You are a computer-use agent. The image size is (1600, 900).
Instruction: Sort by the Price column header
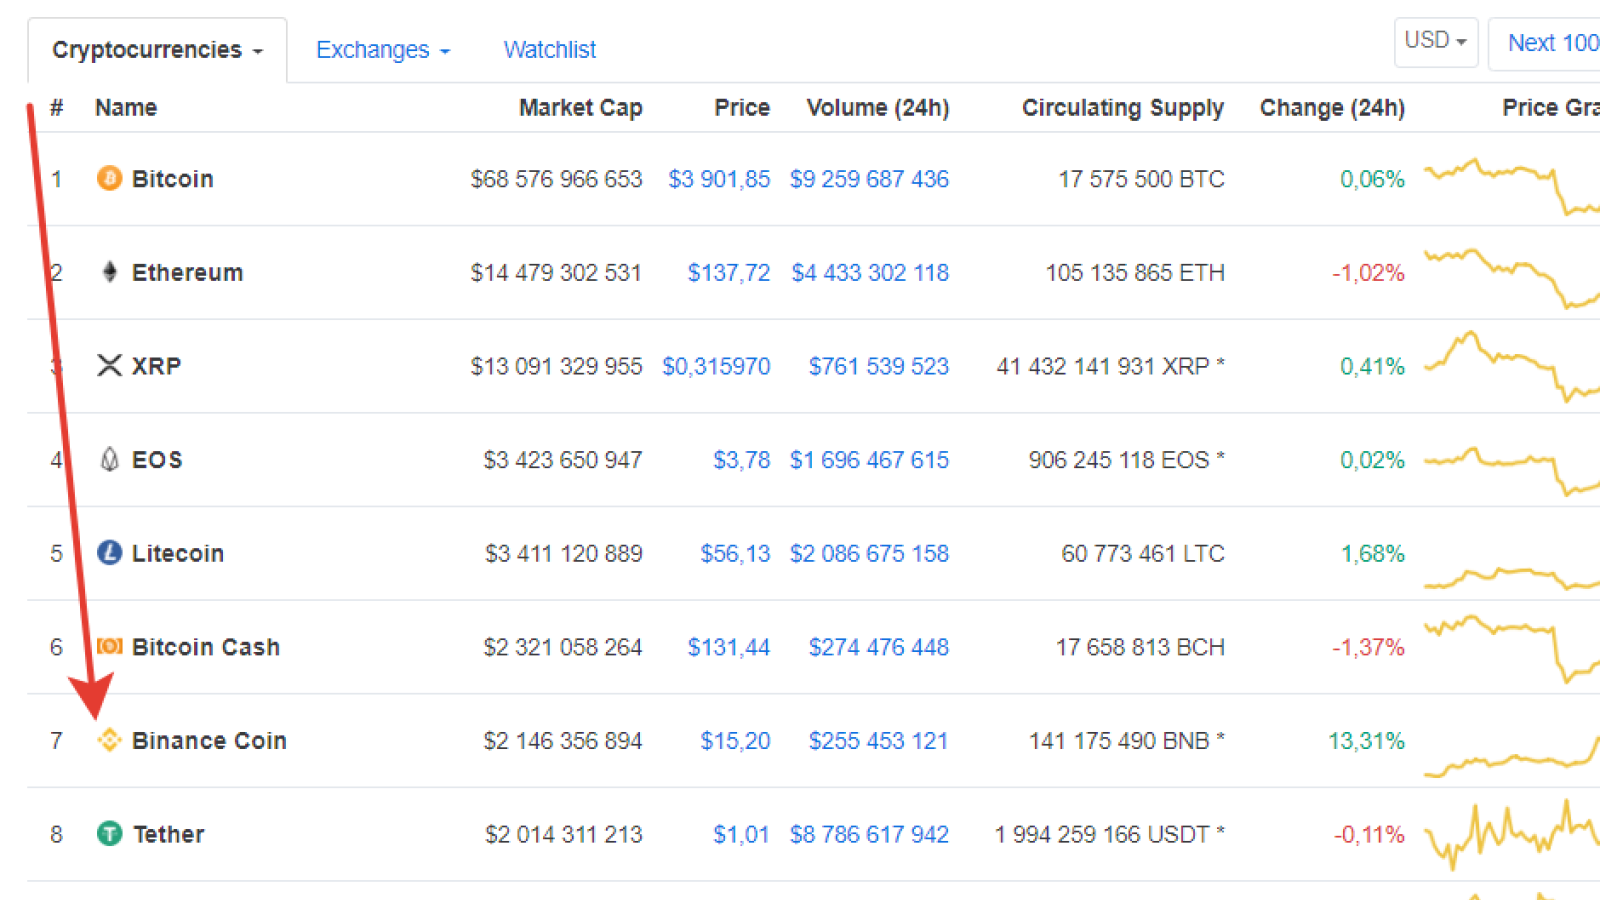(x=742, y=108)
